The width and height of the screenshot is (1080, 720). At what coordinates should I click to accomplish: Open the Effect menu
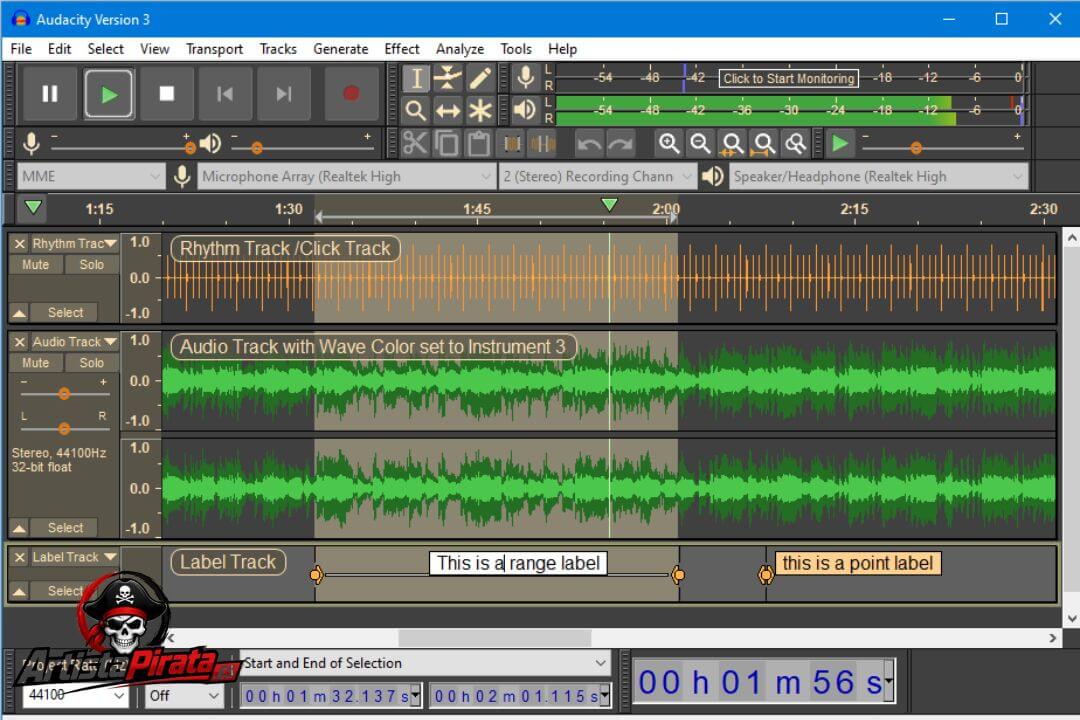(x=402, y=49)
